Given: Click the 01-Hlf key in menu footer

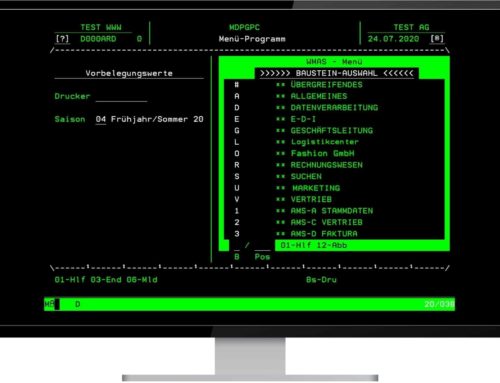Looking at the screenshot, I should [x=295, y=245].
